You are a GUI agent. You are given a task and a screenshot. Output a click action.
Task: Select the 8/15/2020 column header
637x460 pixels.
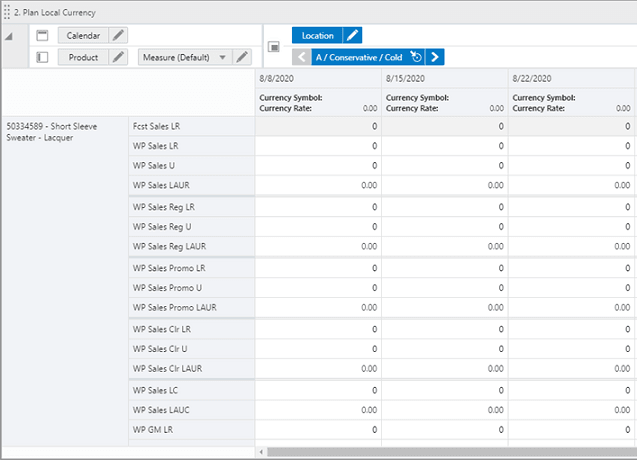(x=445, y=78)
